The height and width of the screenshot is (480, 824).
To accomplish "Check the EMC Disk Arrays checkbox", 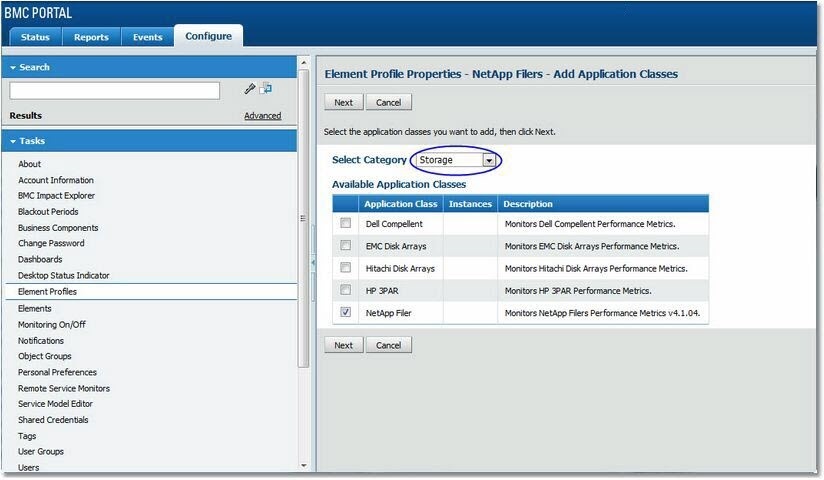I will (x=345, y=246).
